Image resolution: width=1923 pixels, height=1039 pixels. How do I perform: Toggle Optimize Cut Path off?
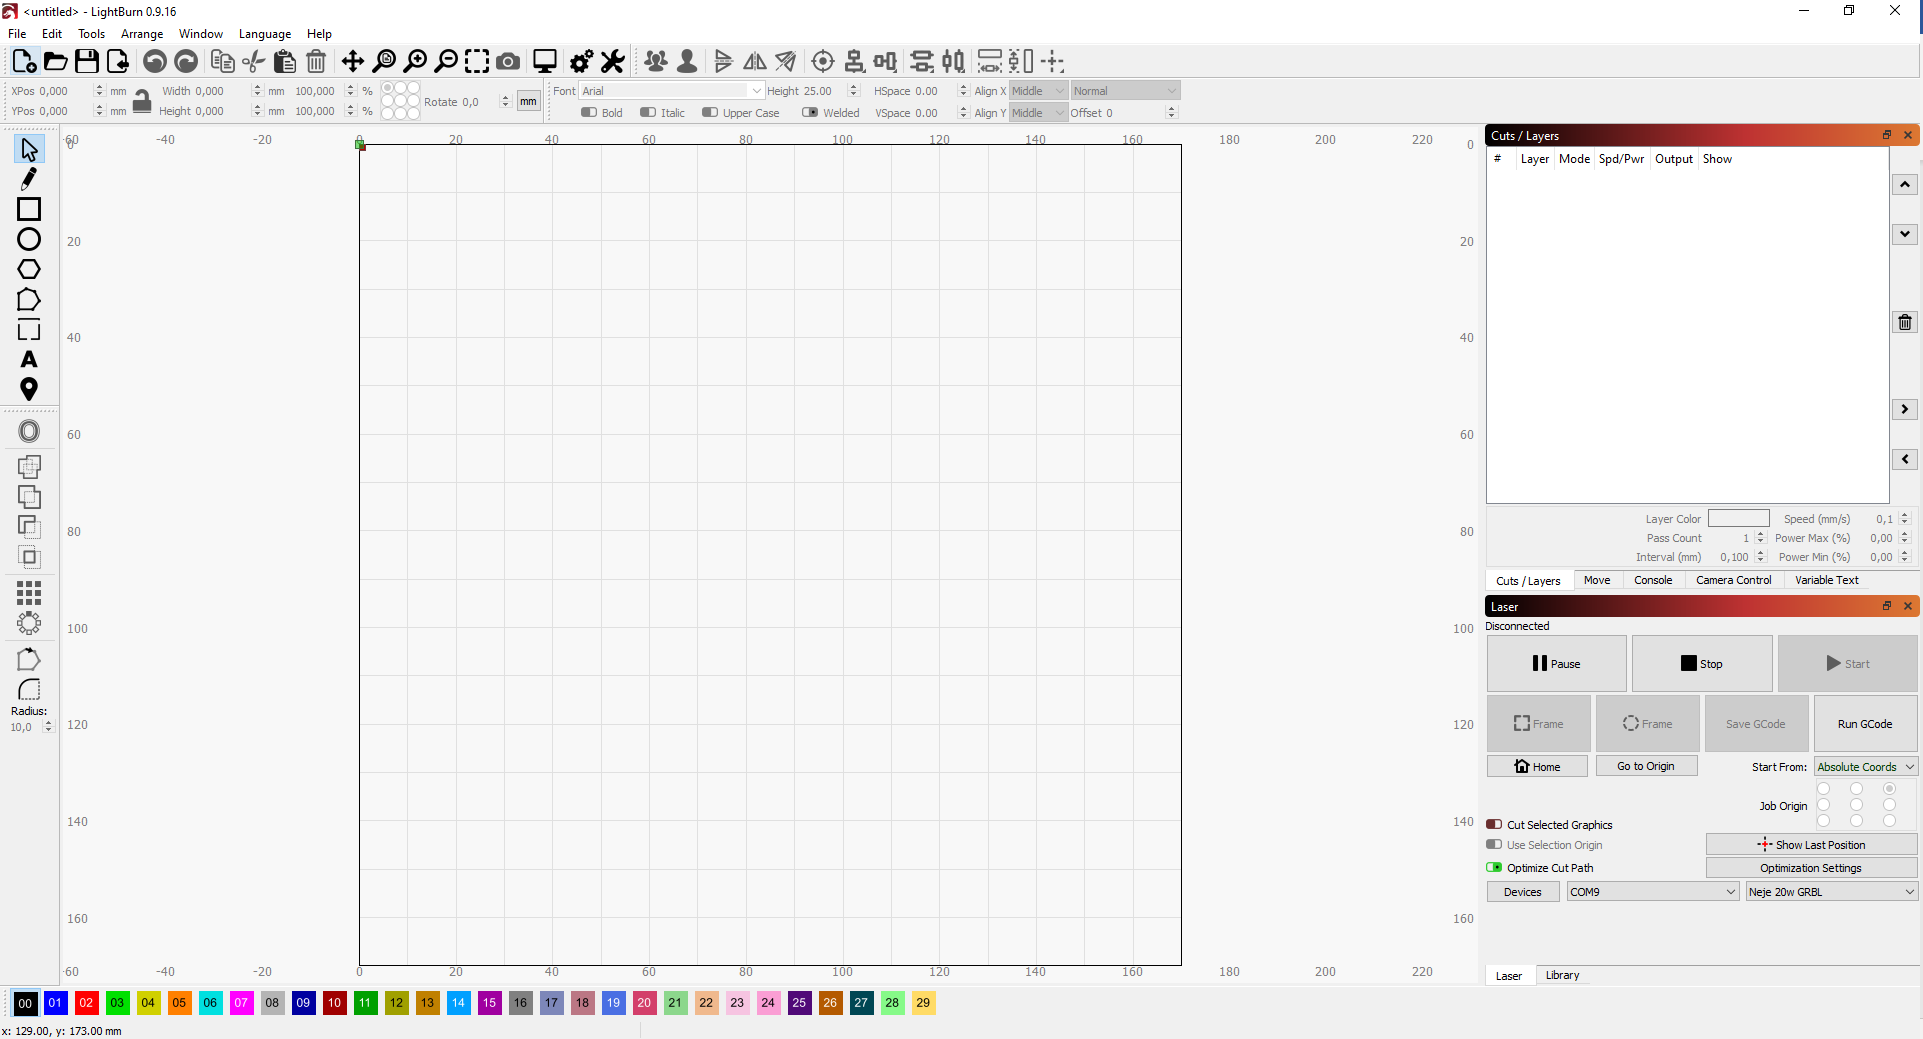coord(1495,868)
